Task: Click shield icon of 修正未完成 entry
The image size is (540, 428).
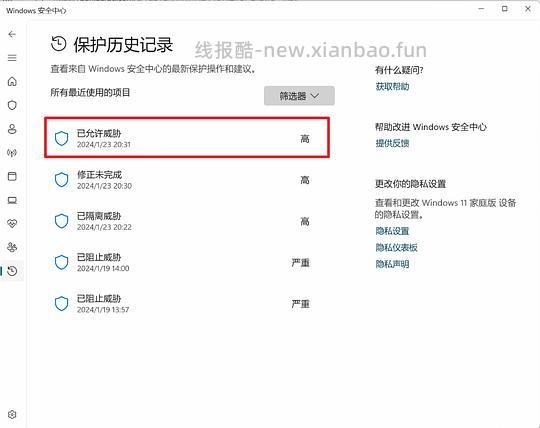Action: point(62,180)
